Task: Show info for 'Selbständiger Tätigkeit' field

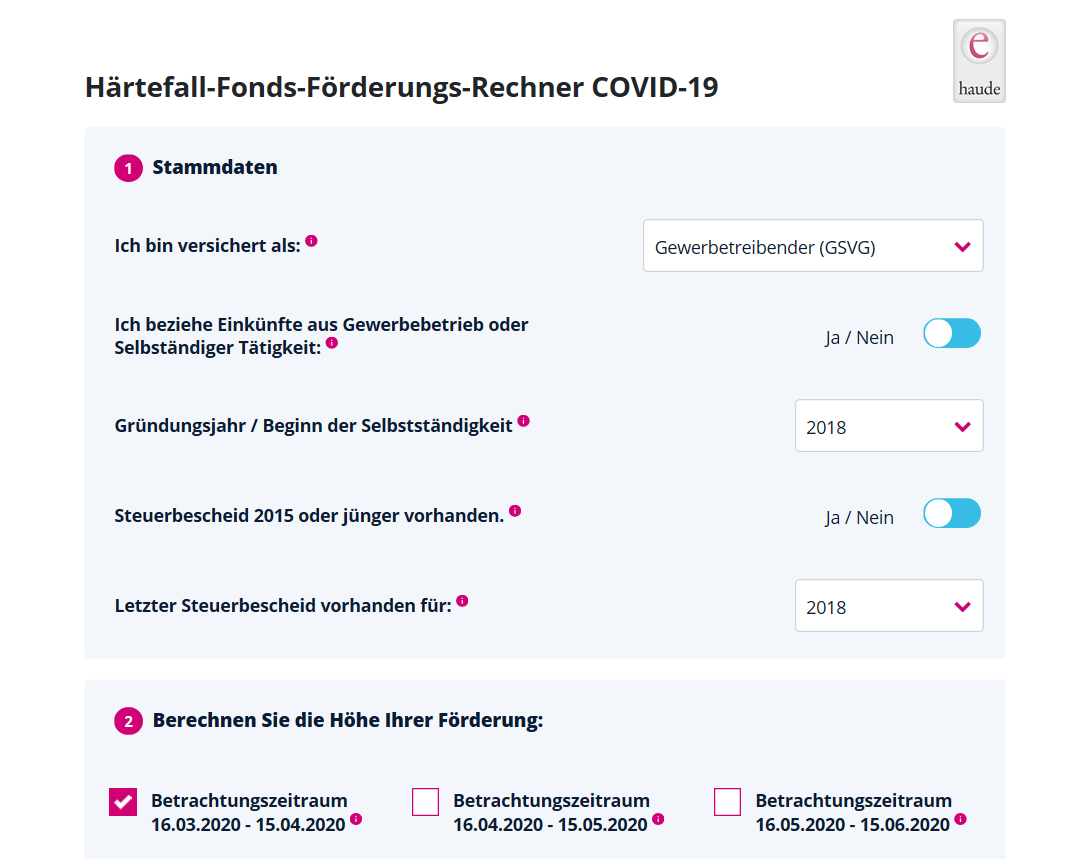Action: click(332, 343)
